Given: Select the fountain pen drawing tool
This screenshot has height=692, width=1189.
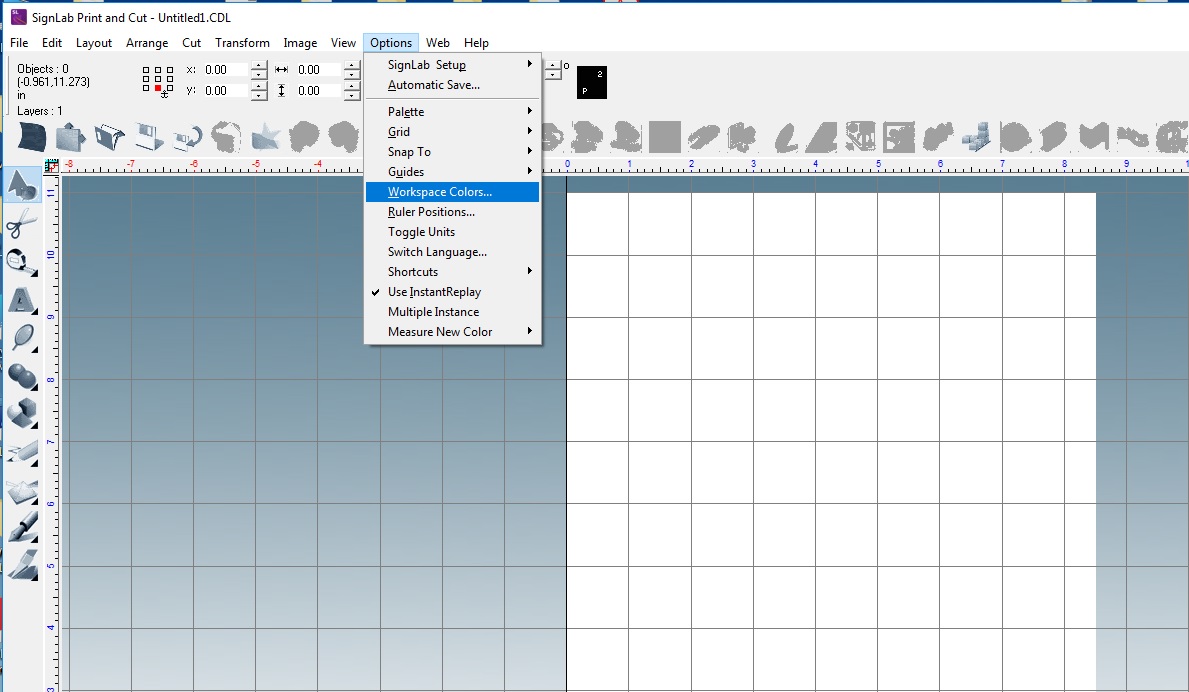Looking at the screenshot, I should click(x=22, y=528).
